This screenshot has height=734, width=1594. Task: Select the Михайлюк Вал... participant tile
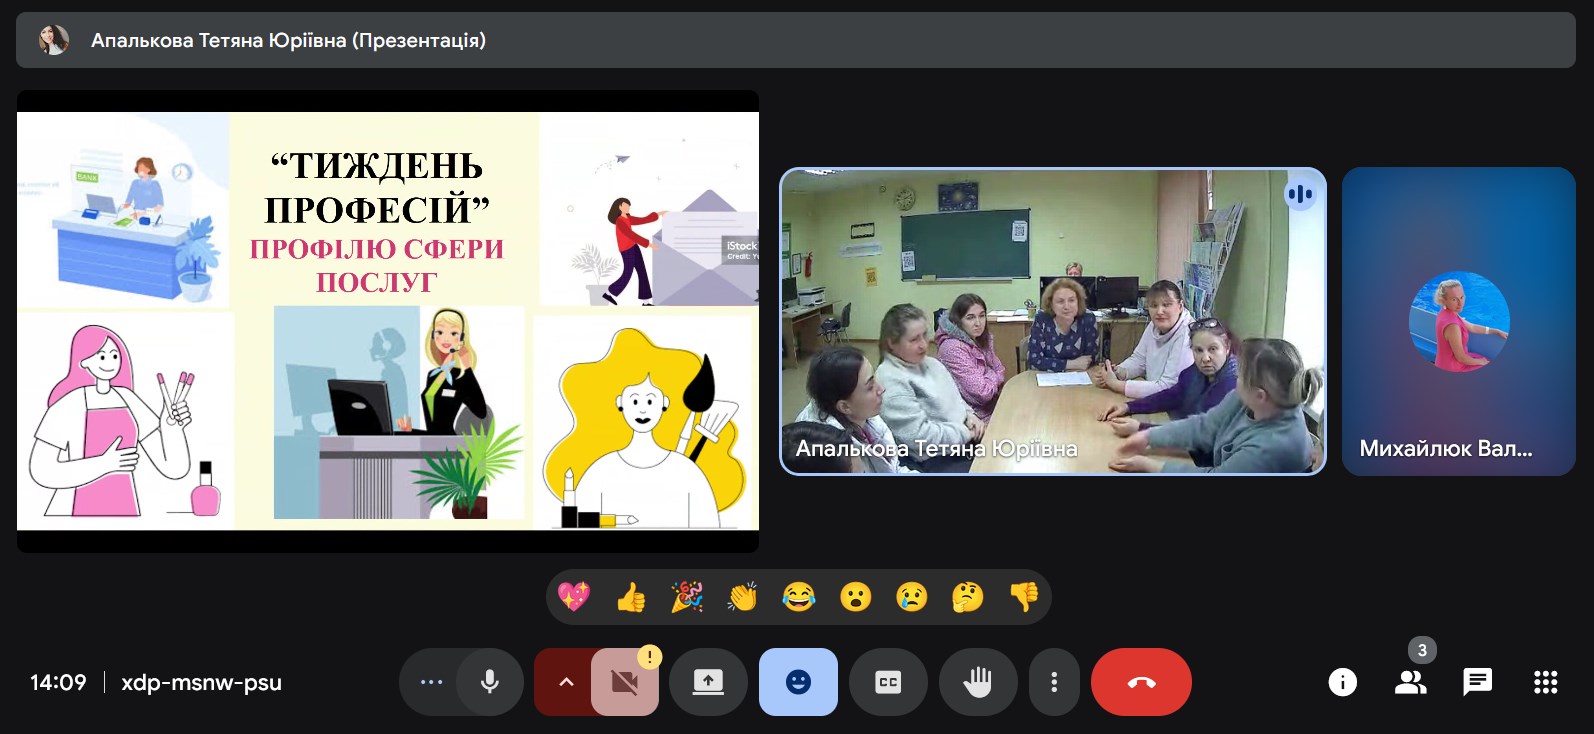pyautogui.click(x=1458, y=321)
